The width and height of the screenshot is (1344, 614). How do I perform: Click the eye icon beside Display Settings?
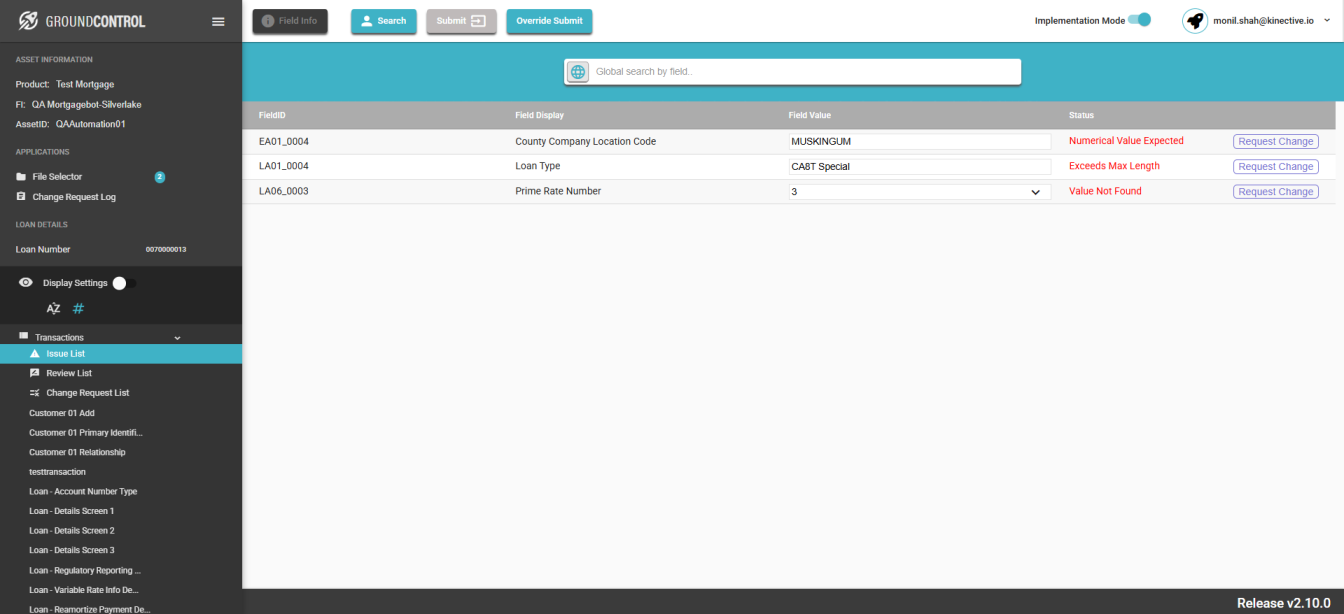click(x=26, y=283)
